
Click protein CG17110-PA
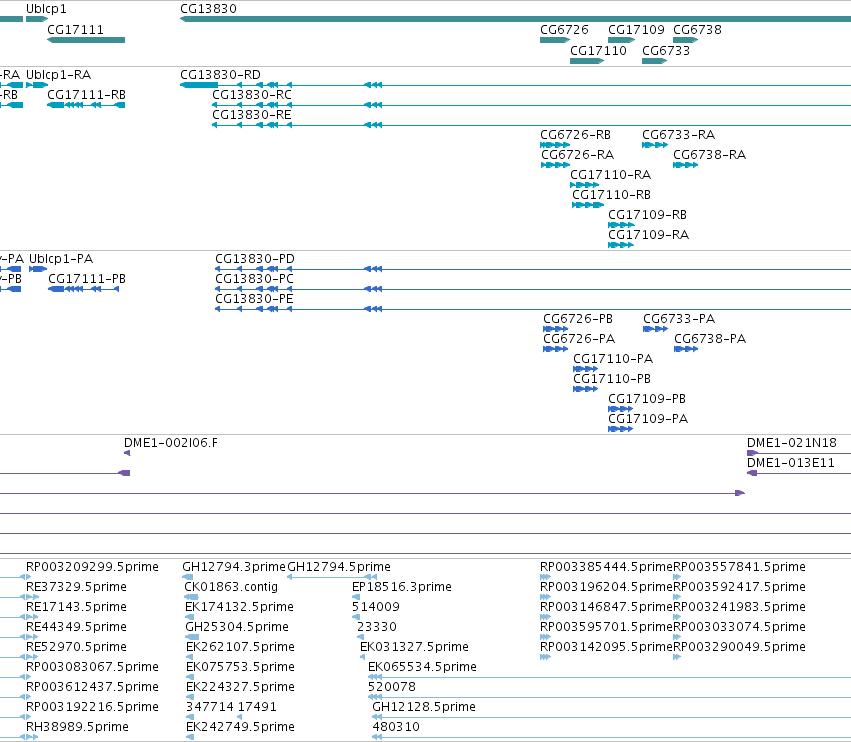point(586,369)
